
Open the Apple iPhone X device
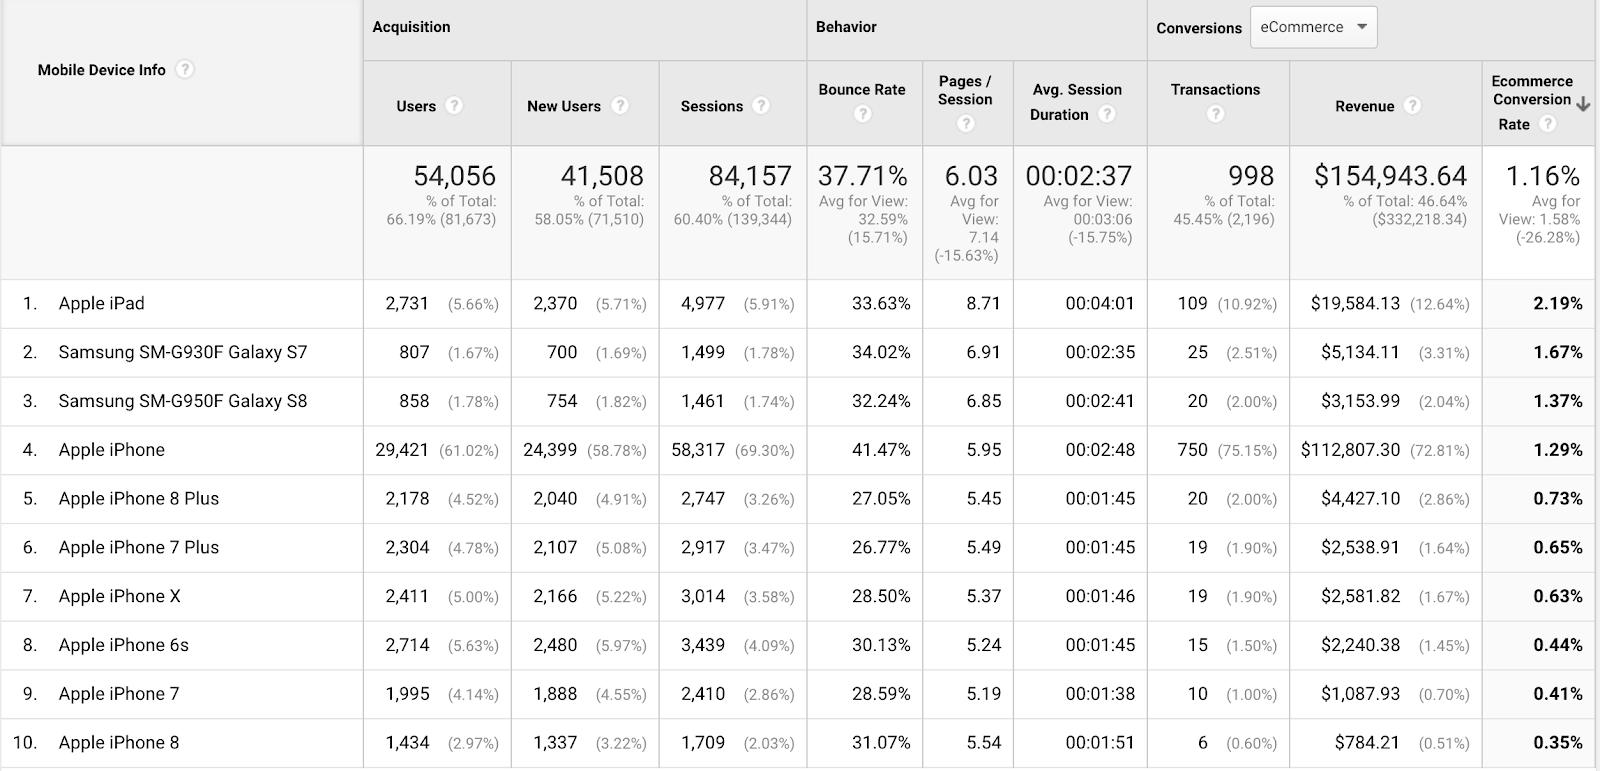coord(120,596)
